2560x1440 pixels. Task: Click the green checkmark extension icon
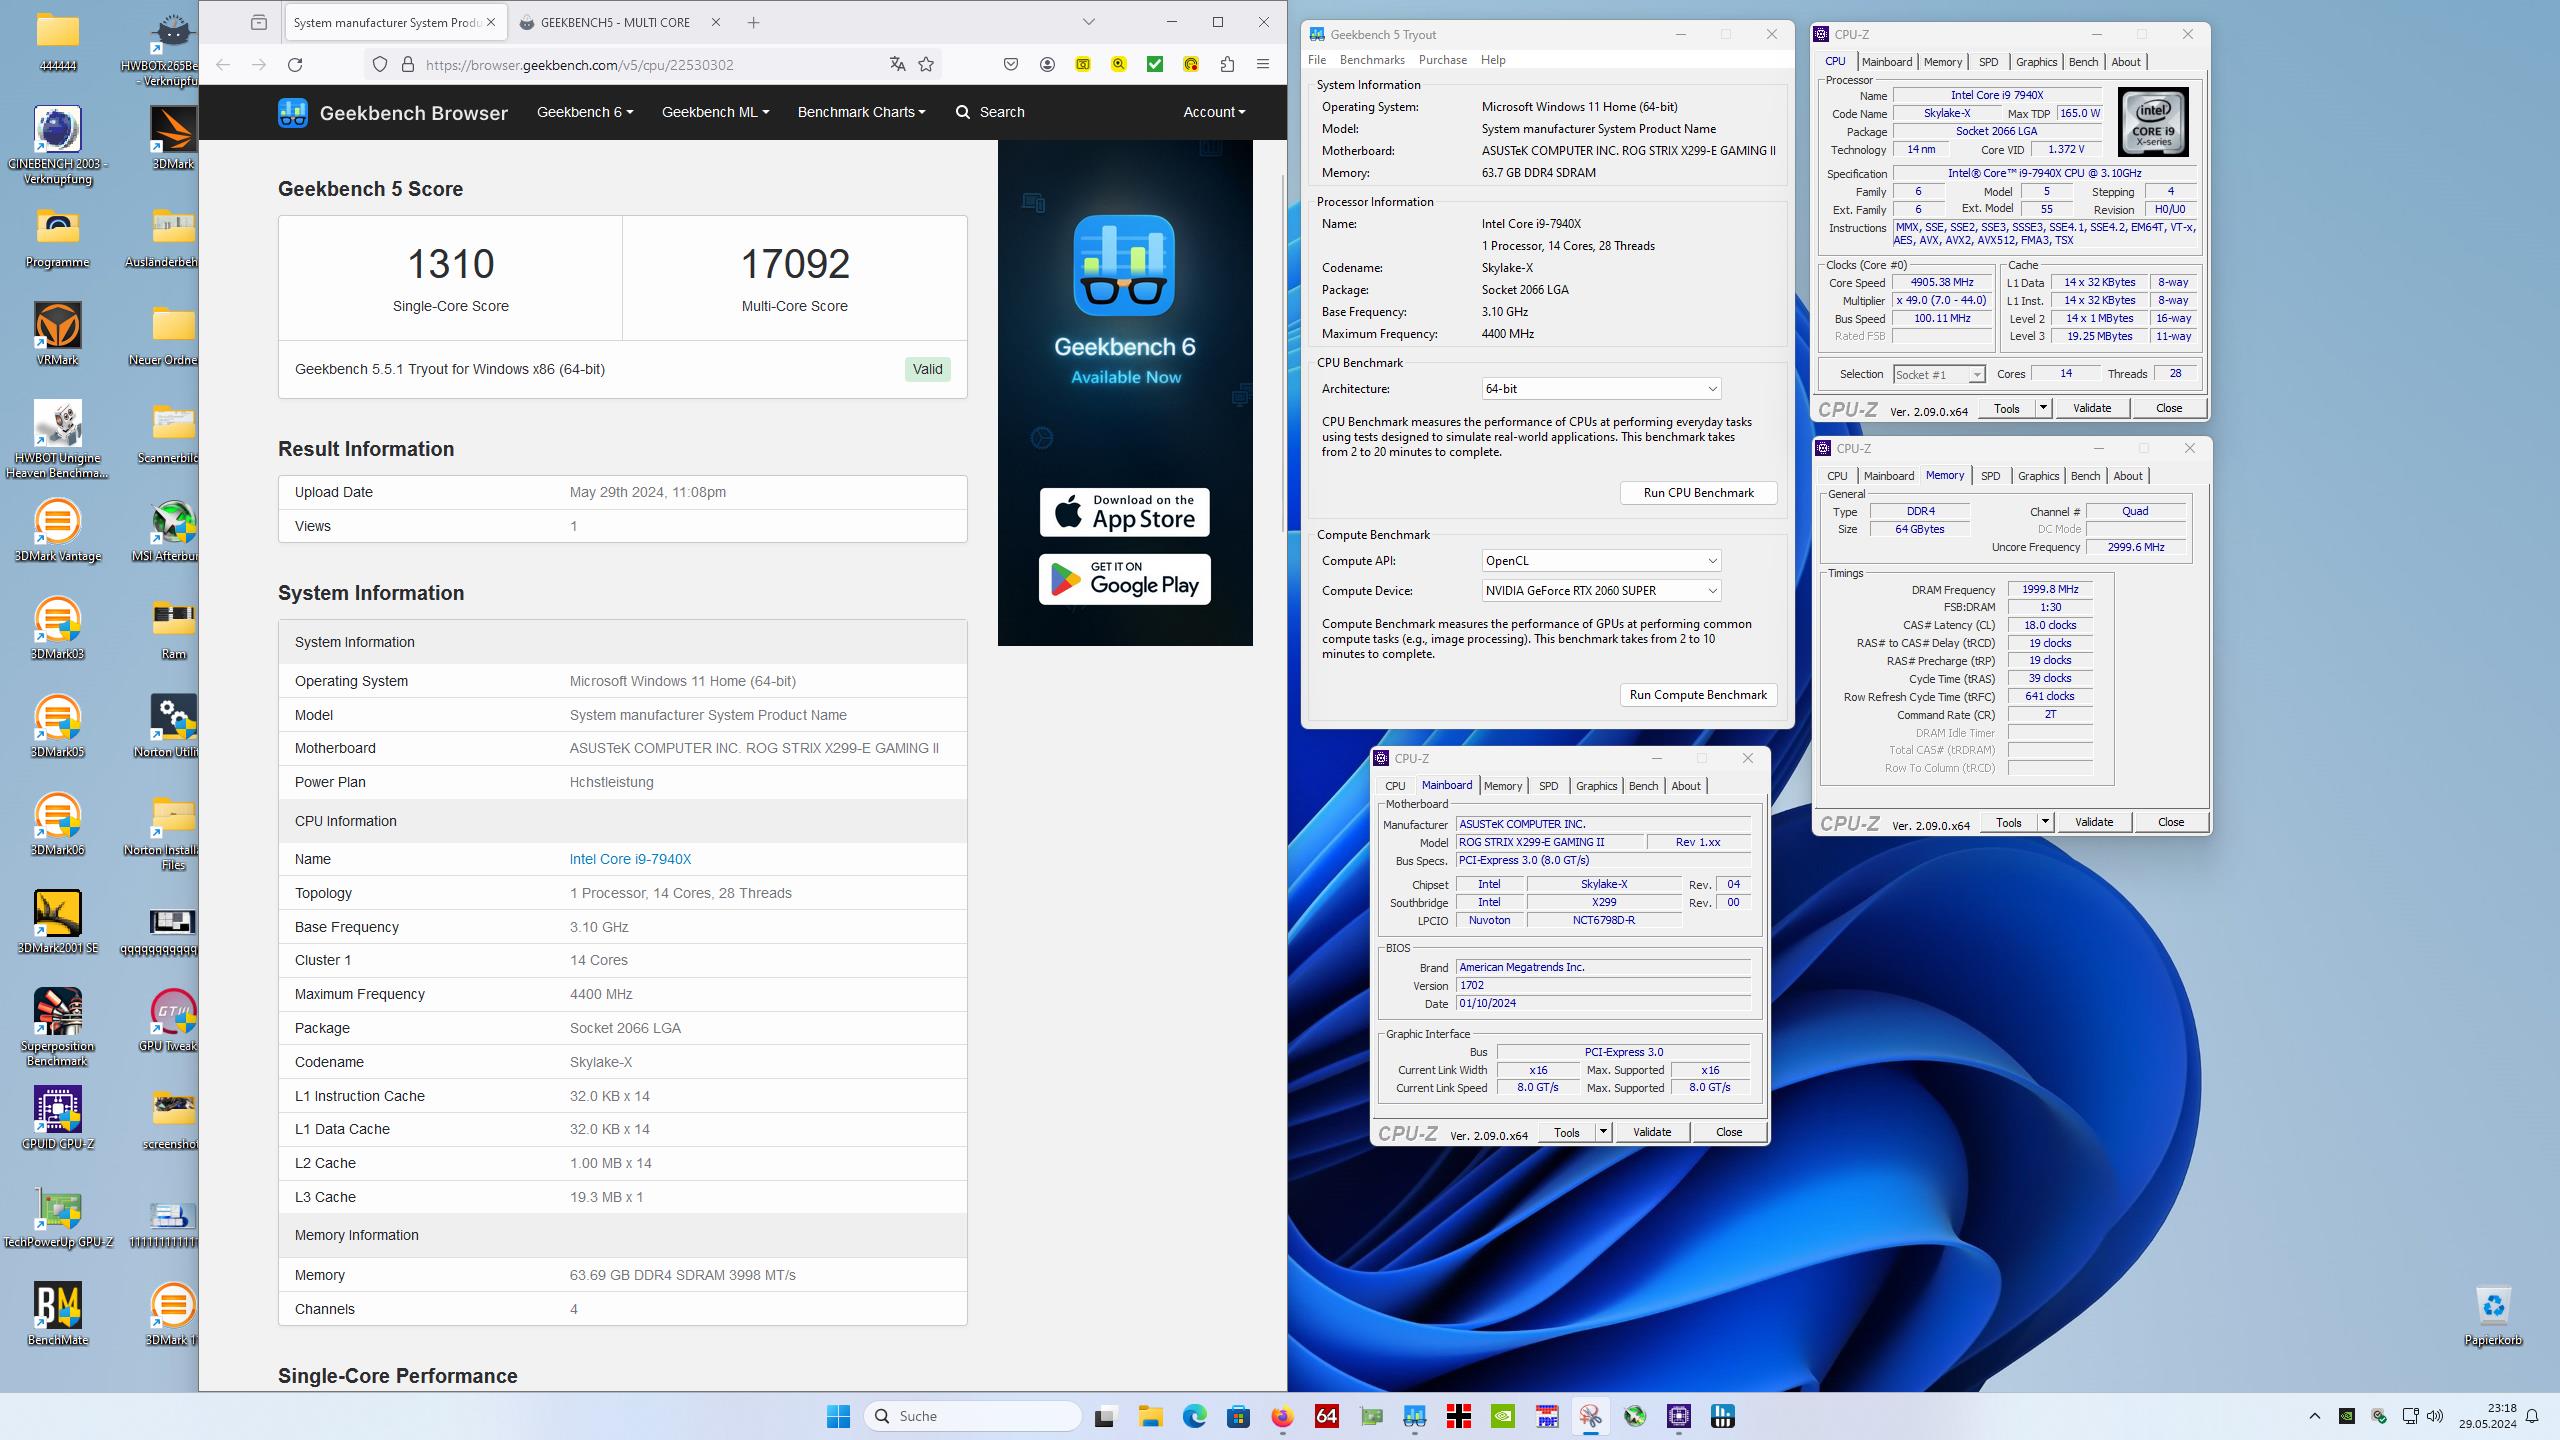click(x=1155, y=65)
